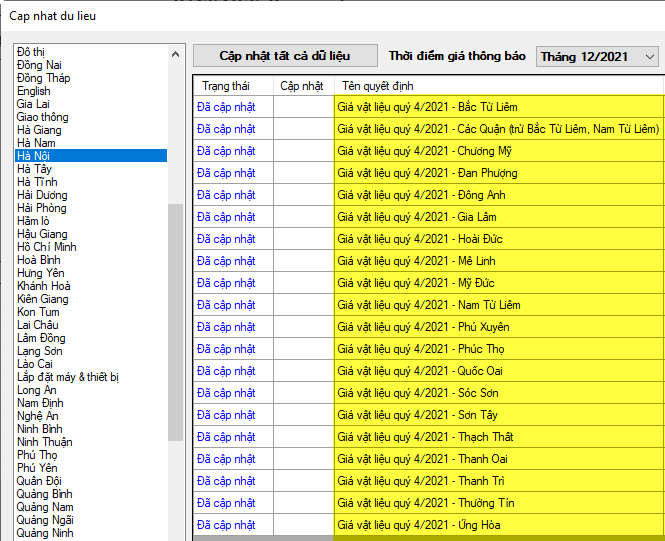665x541 pixels.
Task: Select 'Đồng Nai' in province list
Action: pyautogui.click(x=39, y=65)
